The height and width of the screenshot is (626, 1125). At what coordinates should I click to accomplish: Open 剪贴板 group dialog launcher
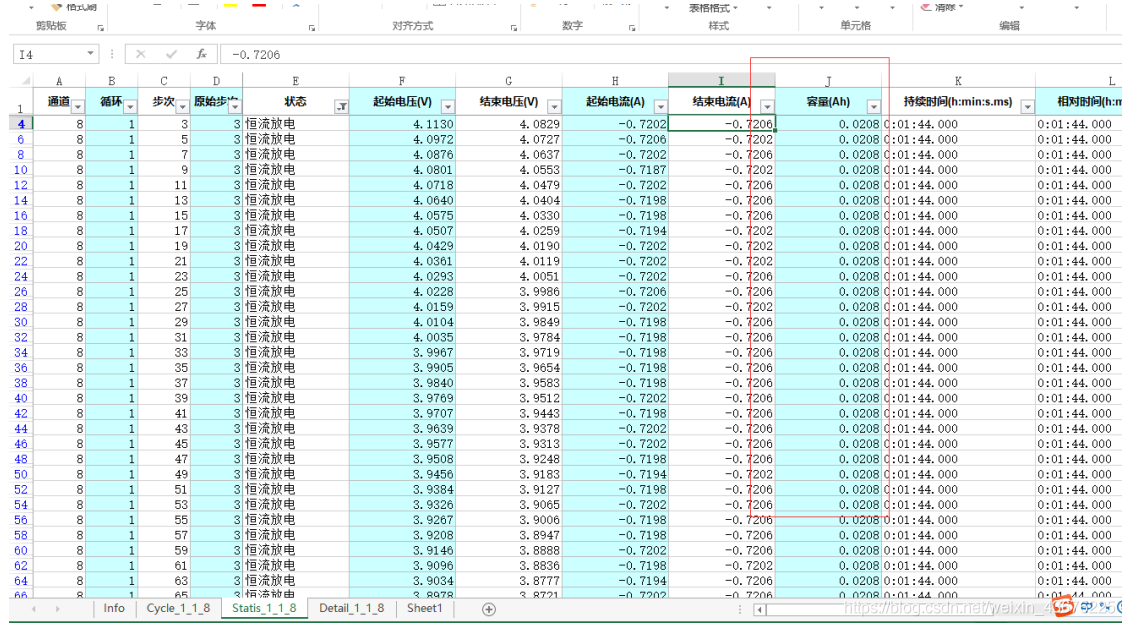pyautogui.click(x=100, y=28)
